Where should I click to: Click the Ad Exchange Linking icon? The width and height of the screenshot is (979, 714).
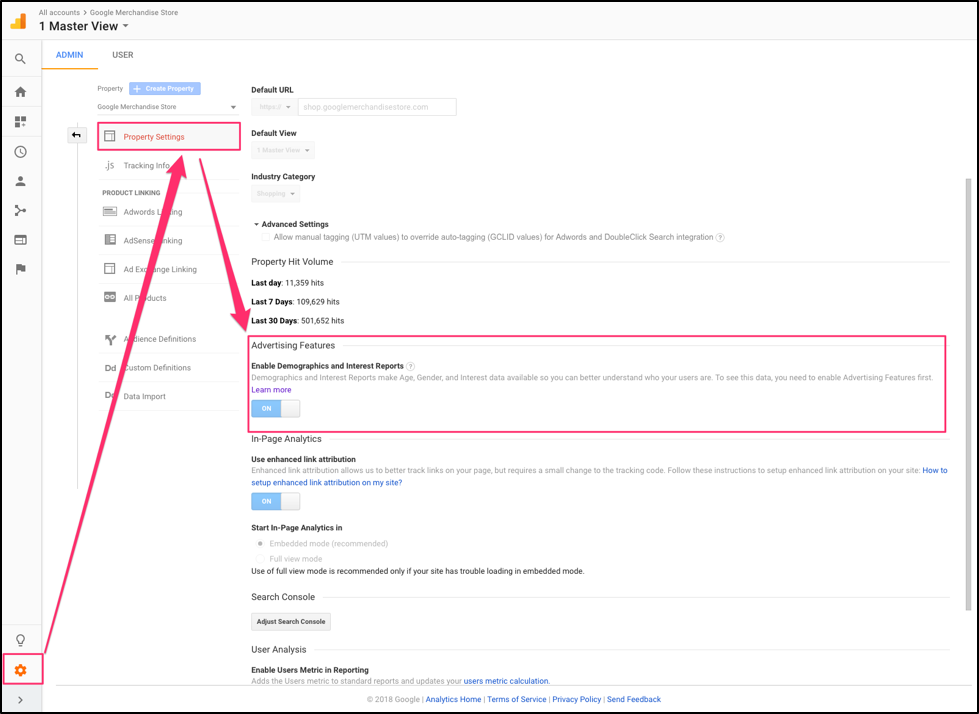tap(110, 268)
